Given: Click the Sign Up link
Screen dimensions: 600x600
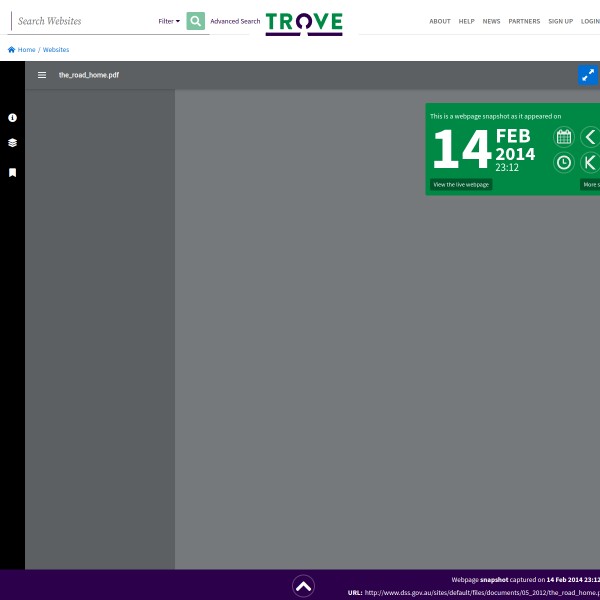Looking at the screenshot, I should point(560,21).
